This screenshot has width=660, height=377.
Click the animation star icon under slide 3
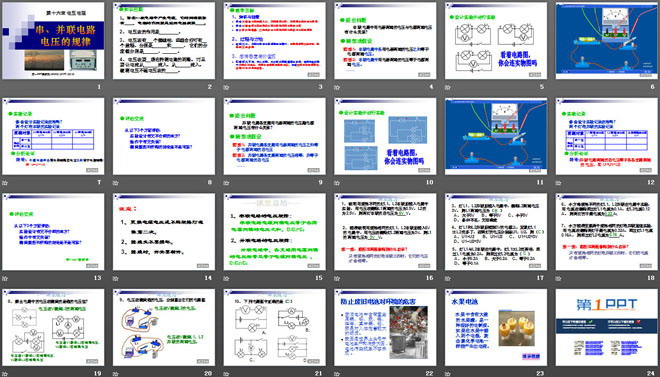tap(226, 88)
